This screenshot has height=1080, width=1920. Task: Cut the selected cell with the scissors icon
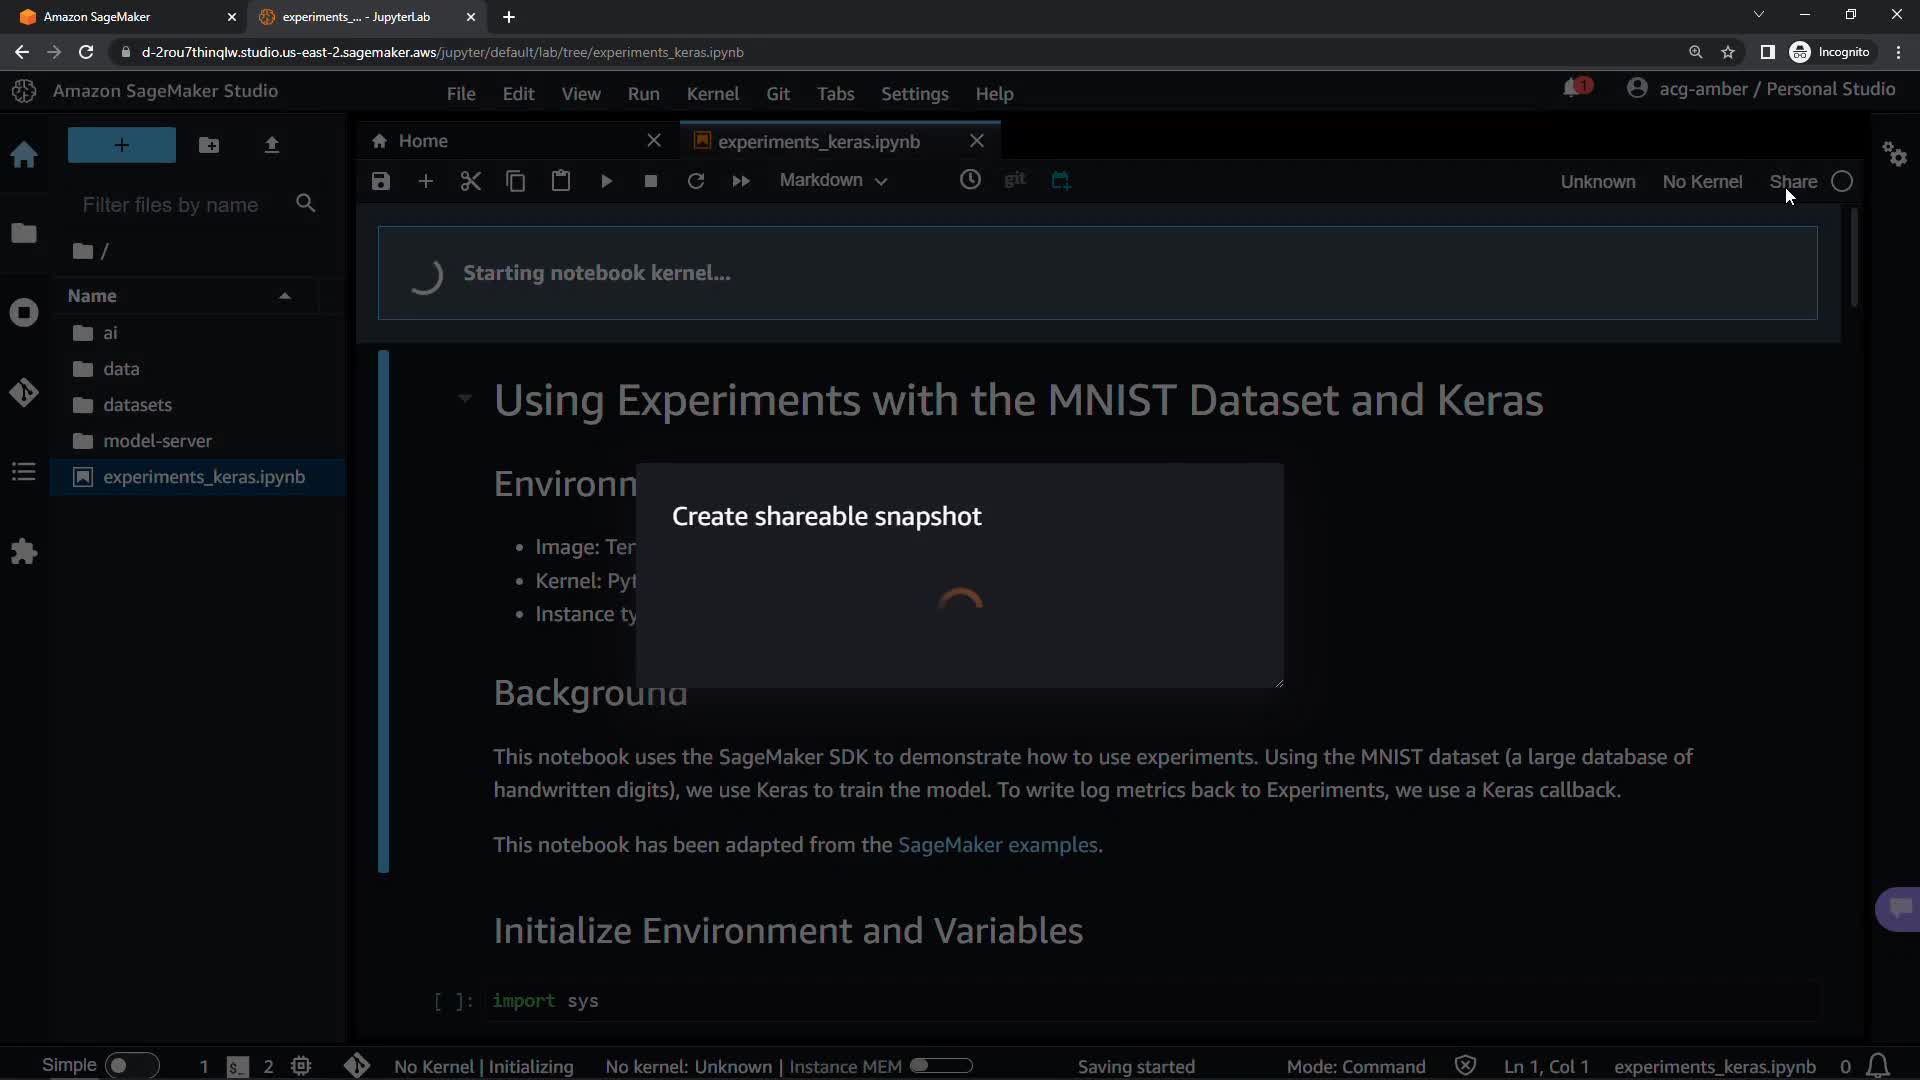tap(470, 181)
